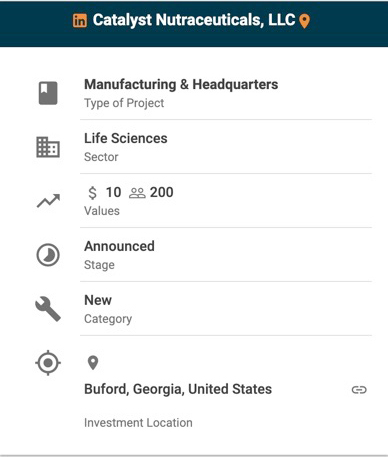Open the chain link icon beside location

pyautogui.click(x=359, y=390)
